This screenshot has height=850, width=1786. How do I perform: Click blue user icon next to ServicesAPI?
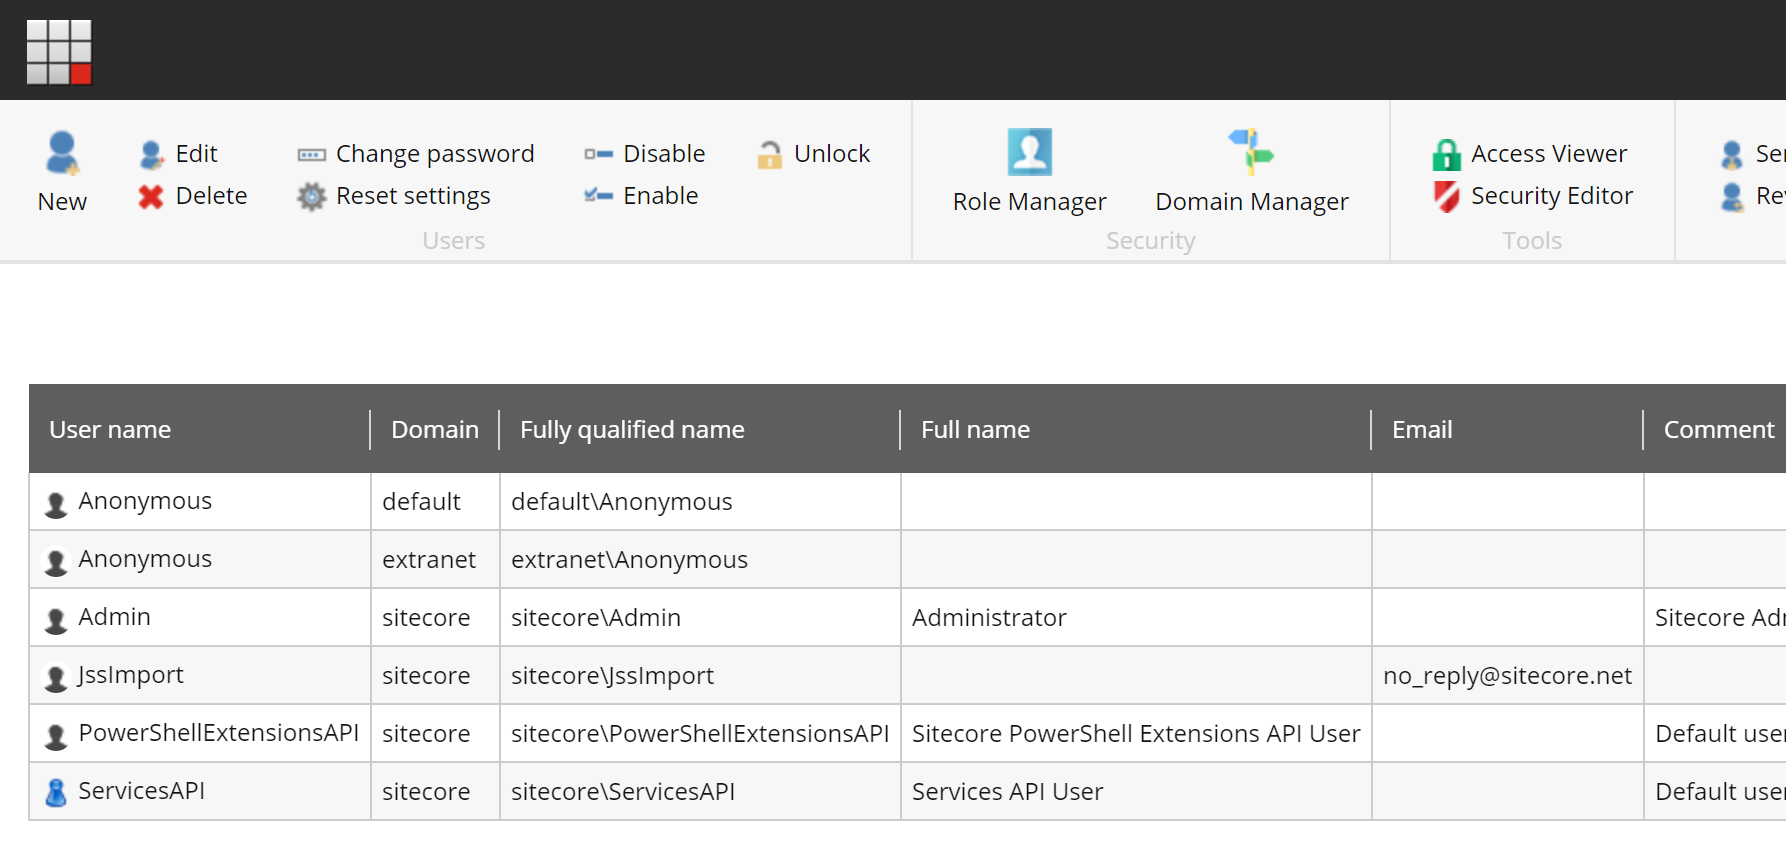pos(56,792)
